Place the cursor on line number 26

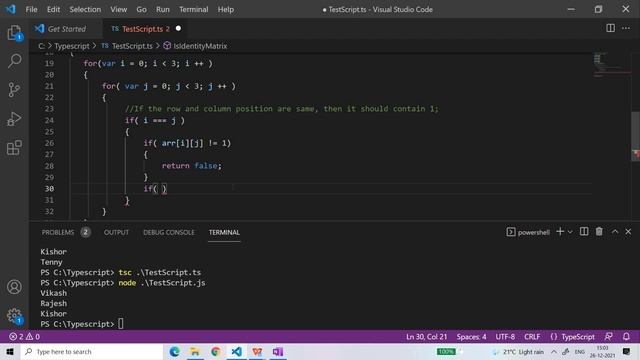point(49,143)
